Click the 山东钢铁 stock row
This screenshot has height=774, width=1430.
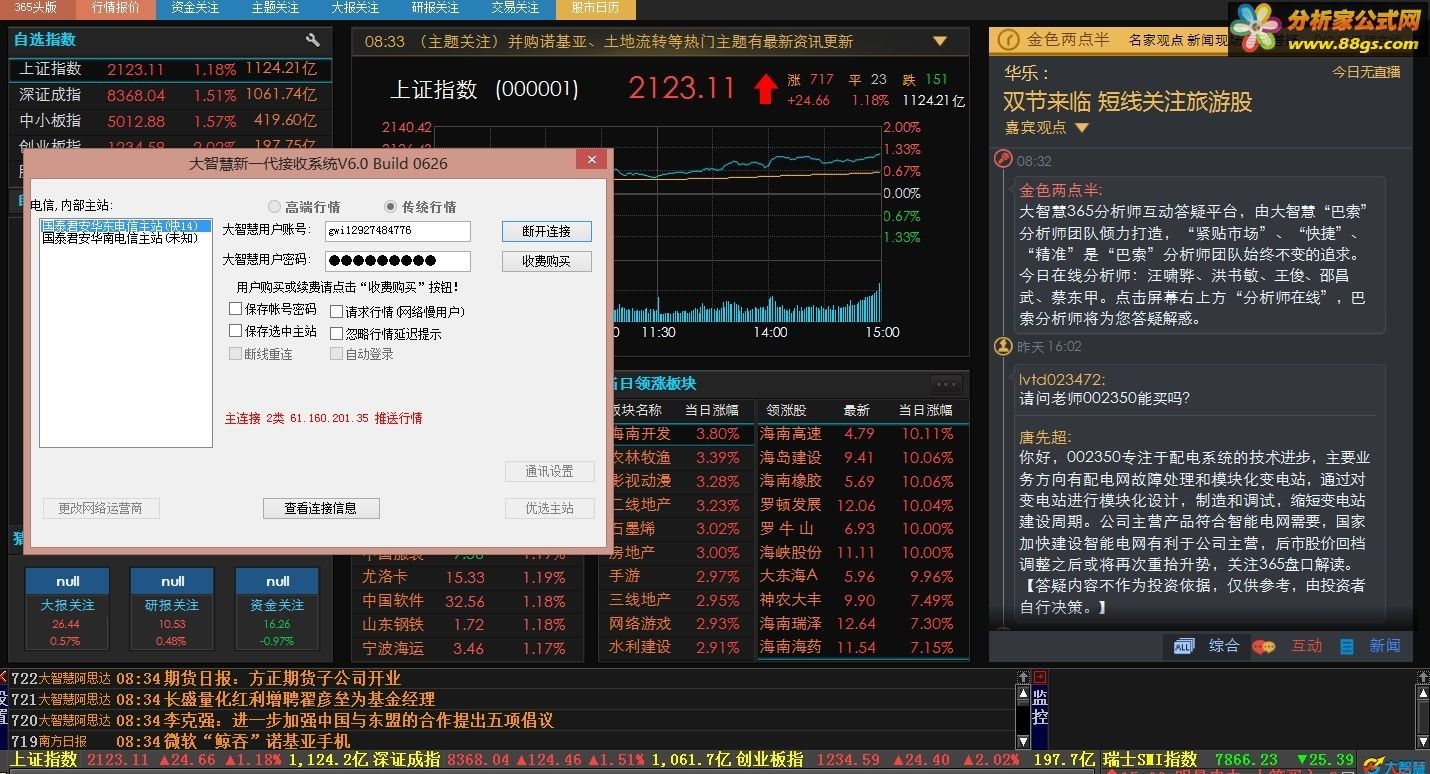pyautogui.click(x=468, y=624)
